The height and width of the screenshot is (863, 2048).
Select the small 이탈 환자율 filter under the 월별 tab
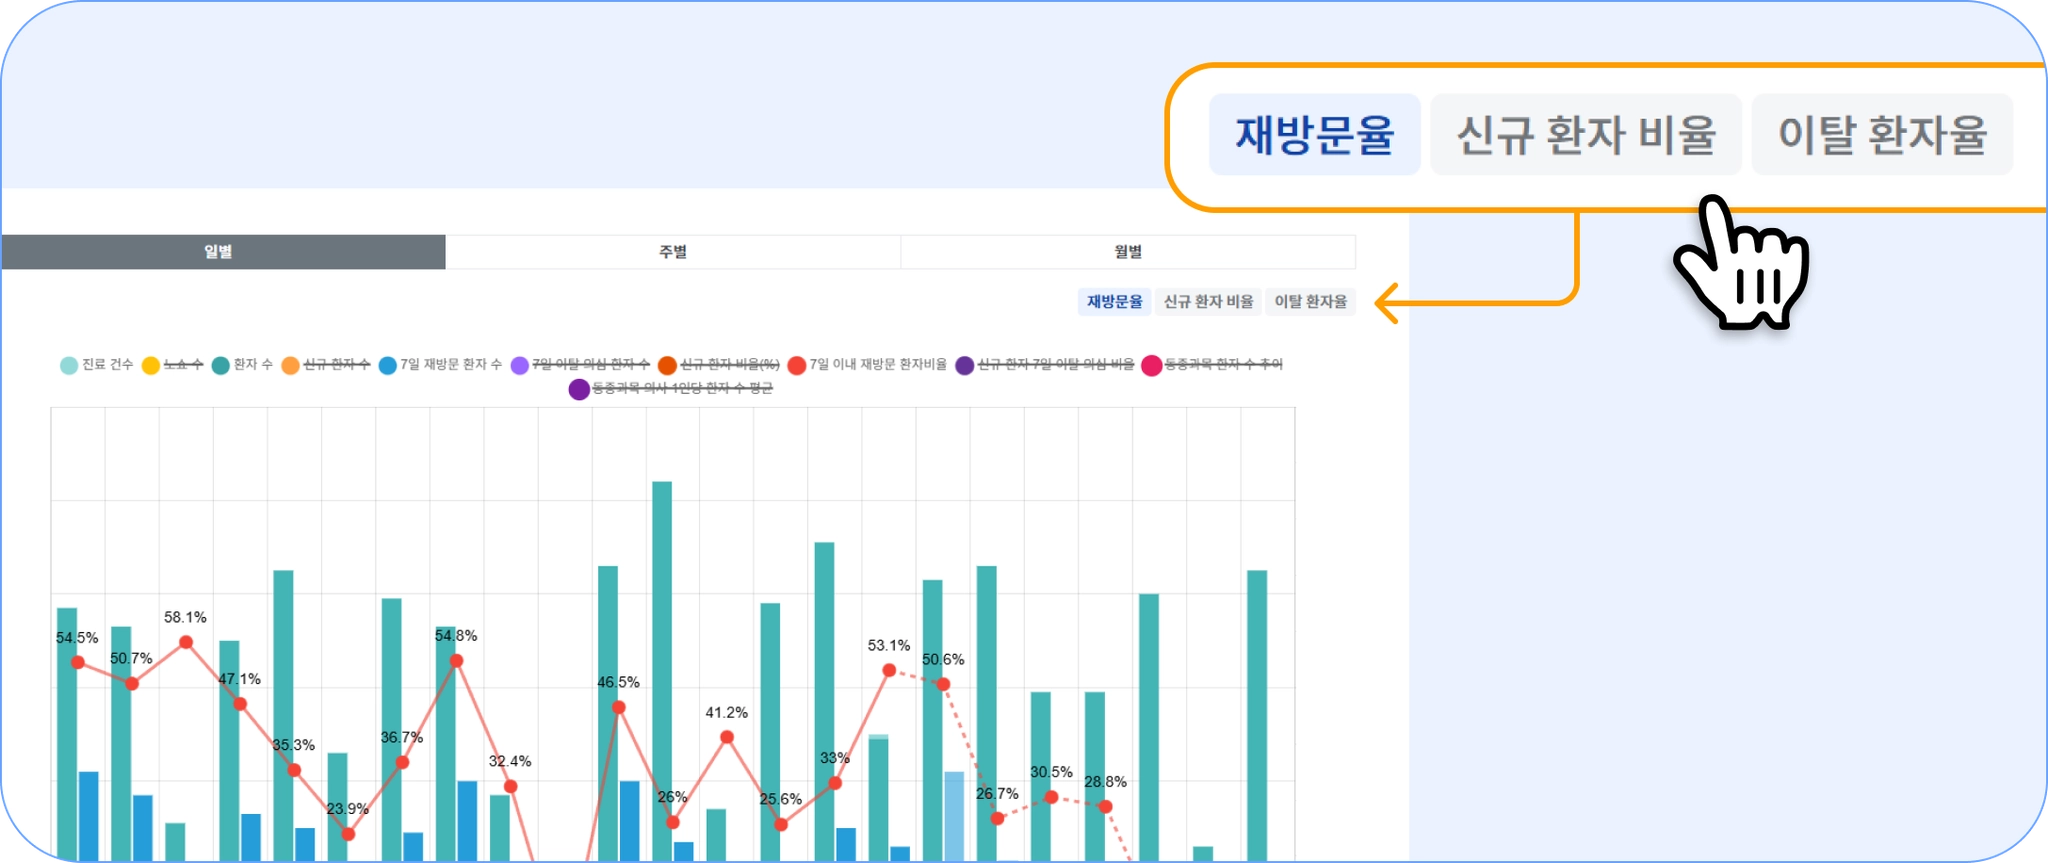coord(1310,302)
